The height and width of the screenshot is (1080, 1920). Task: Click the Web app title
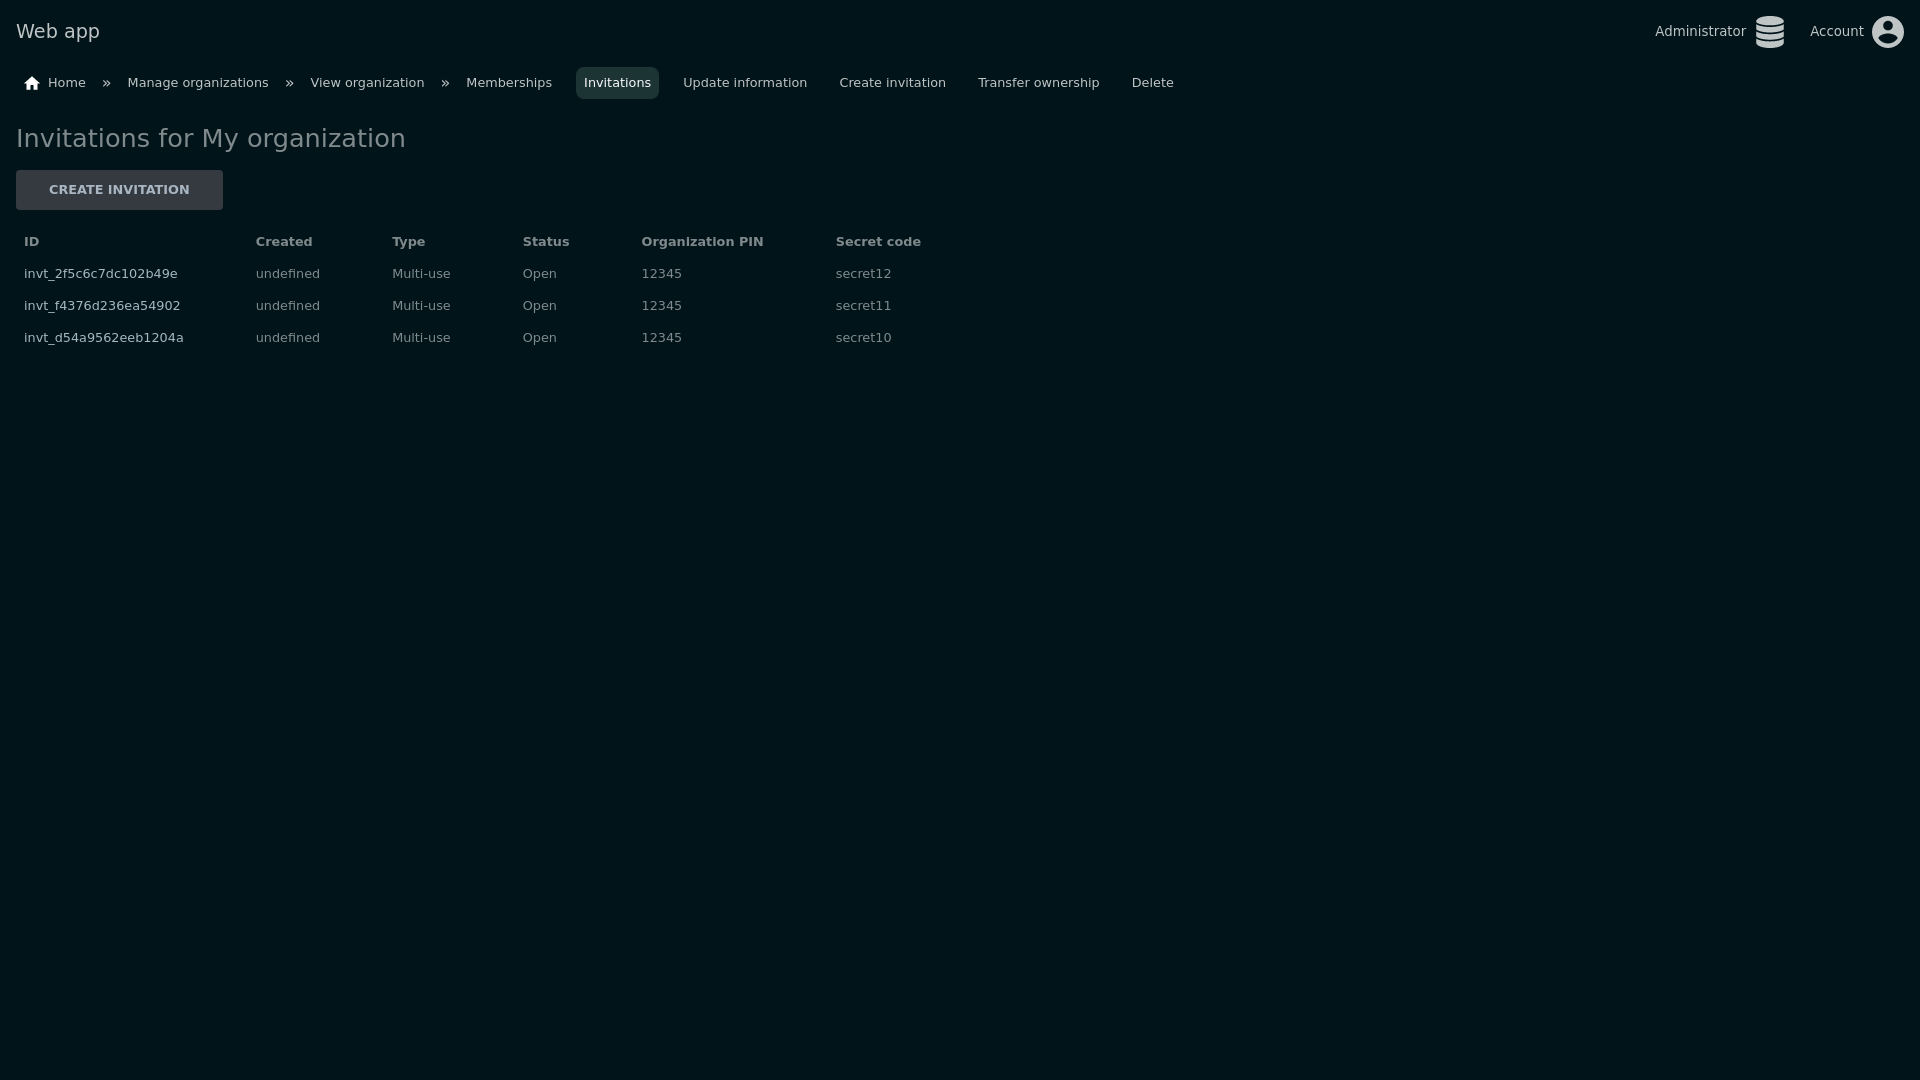pos(58,32)
